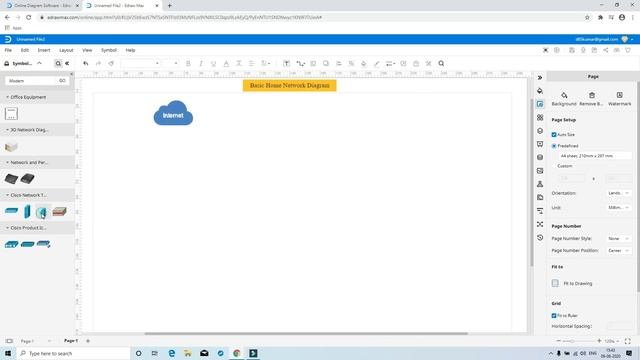
Task: Open the Symbol menu
Action: [x=109, y=50]
